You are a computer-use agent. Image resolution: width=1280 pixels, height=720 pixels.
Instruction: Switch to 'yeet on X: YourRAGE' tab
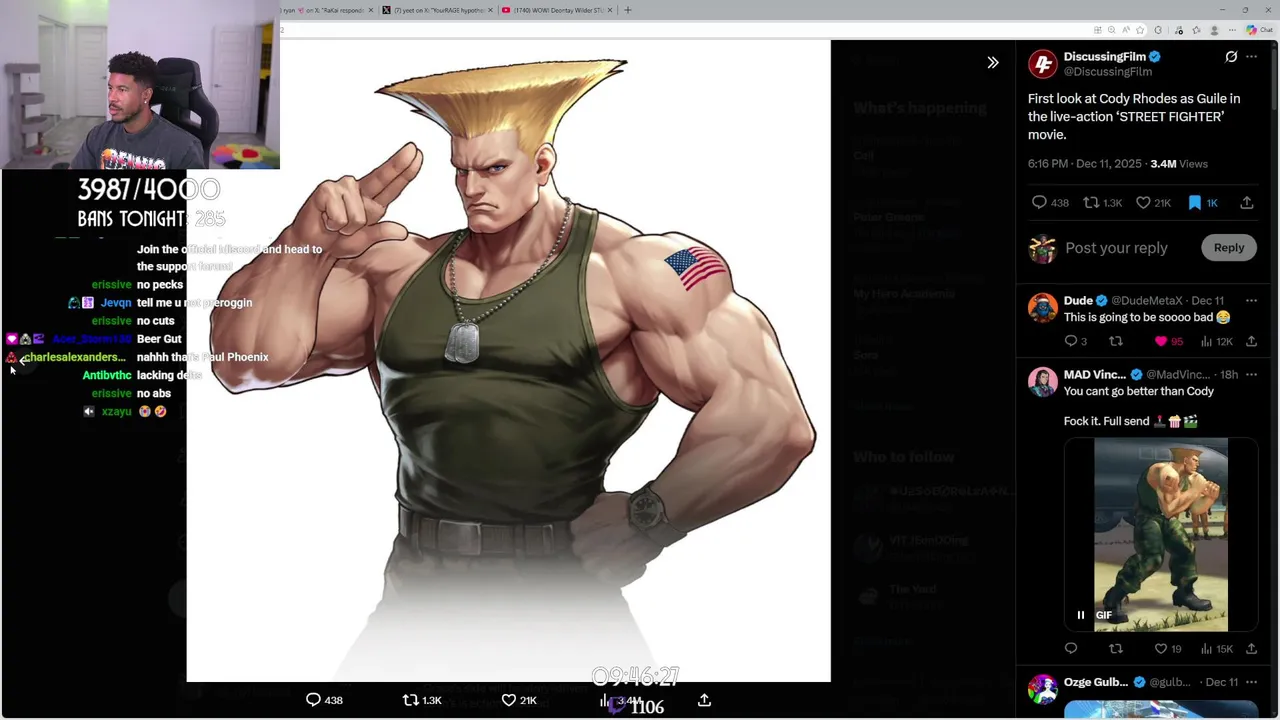(x=438, y=10)
